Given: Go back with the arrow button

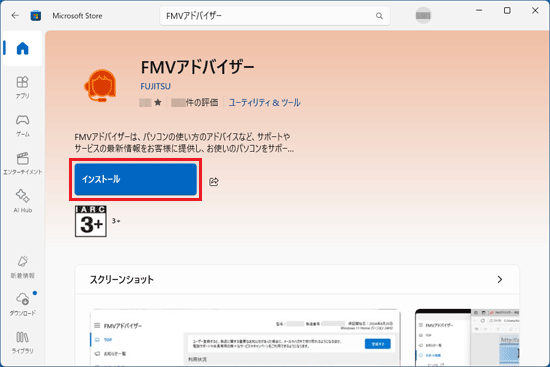Looking at the screenshot, I should tap(15, 15).
